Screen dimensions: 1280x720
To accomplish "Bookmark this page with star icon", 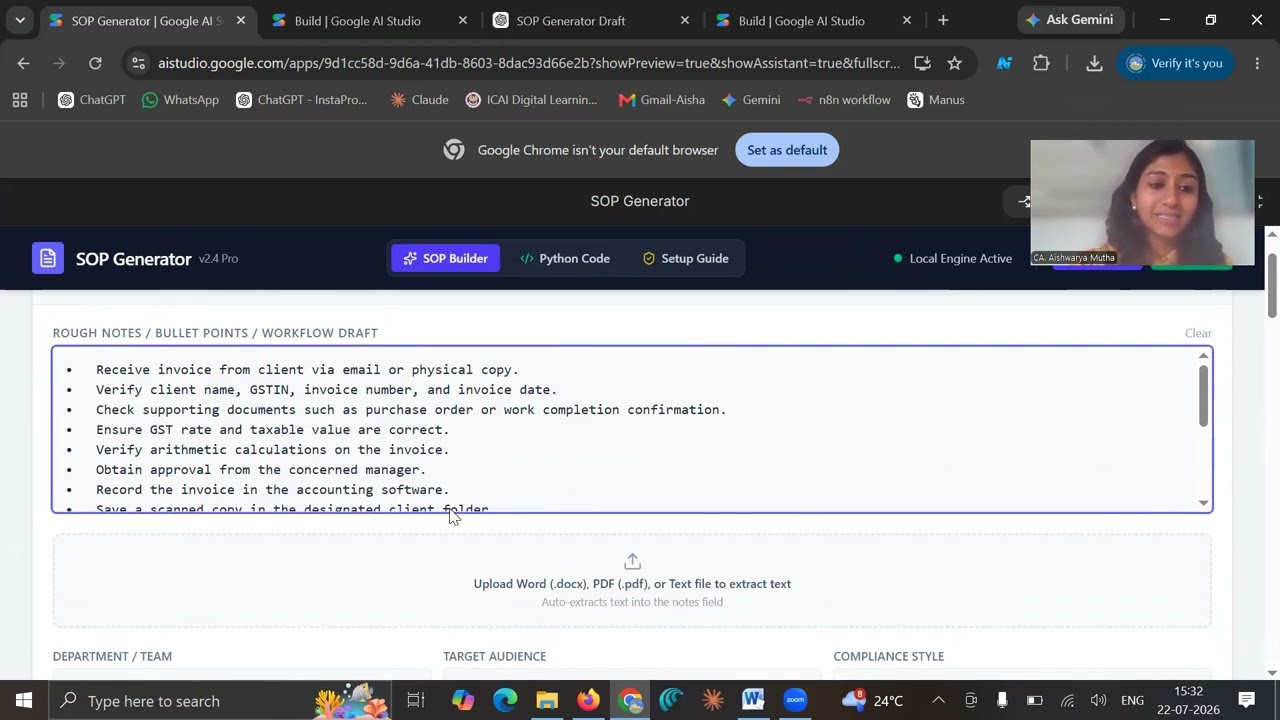I will 954,63.
